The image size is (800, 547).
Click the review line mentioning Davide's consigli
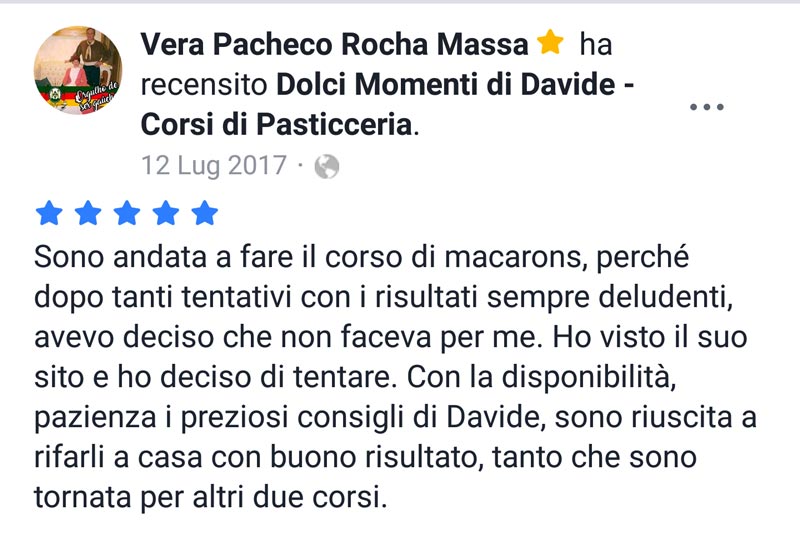395,417
